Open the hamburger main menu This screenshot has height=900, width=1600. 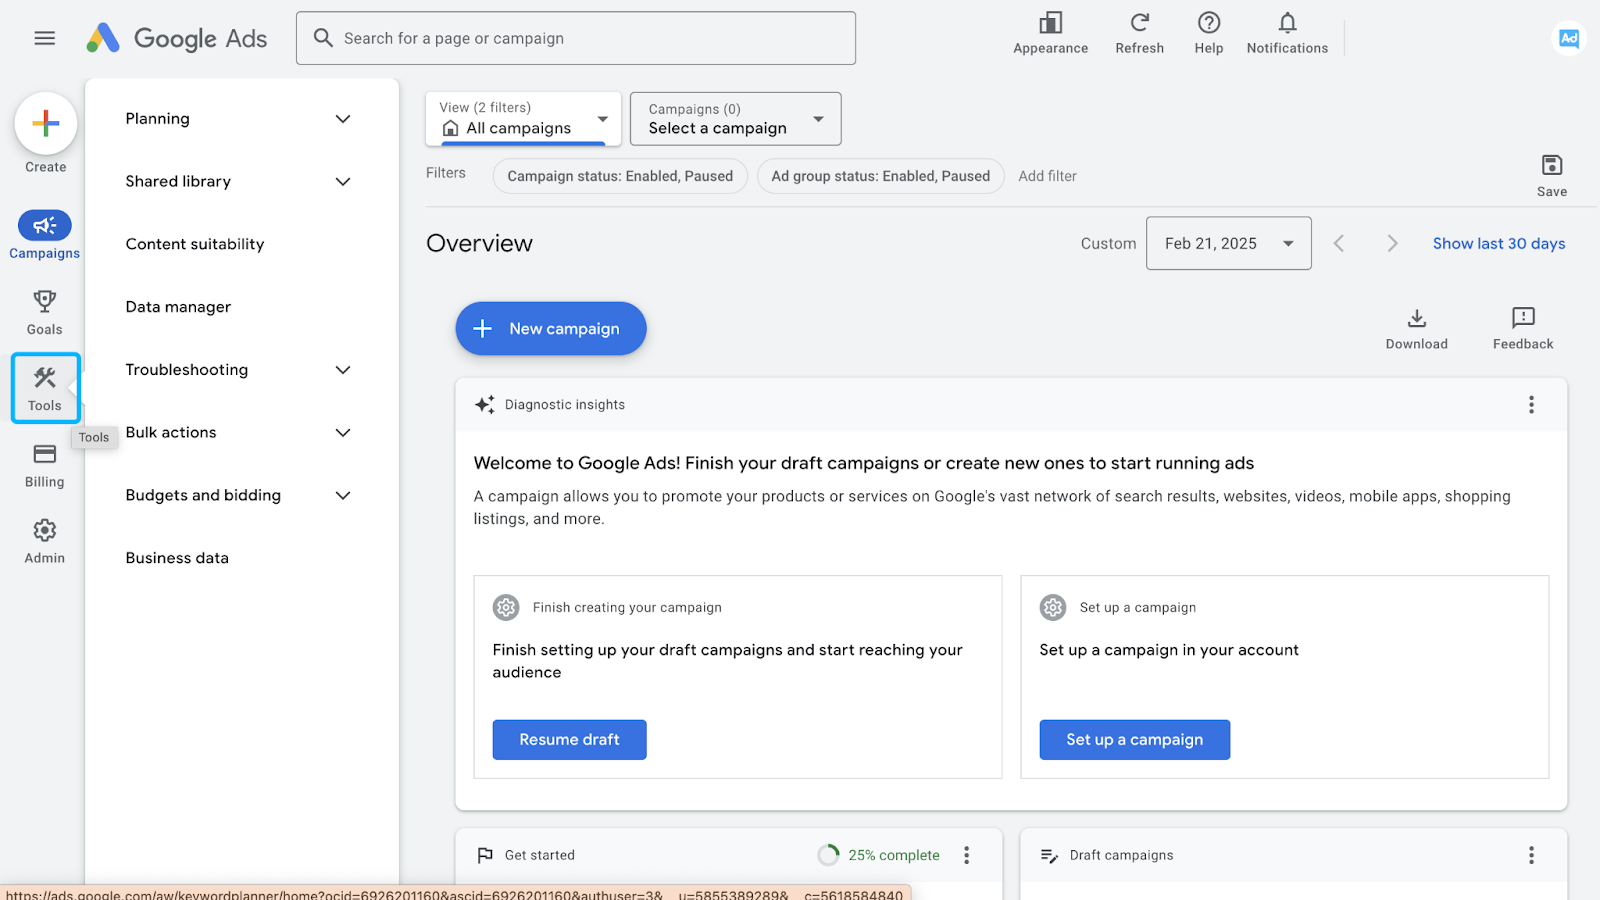(x=44, y=38)
